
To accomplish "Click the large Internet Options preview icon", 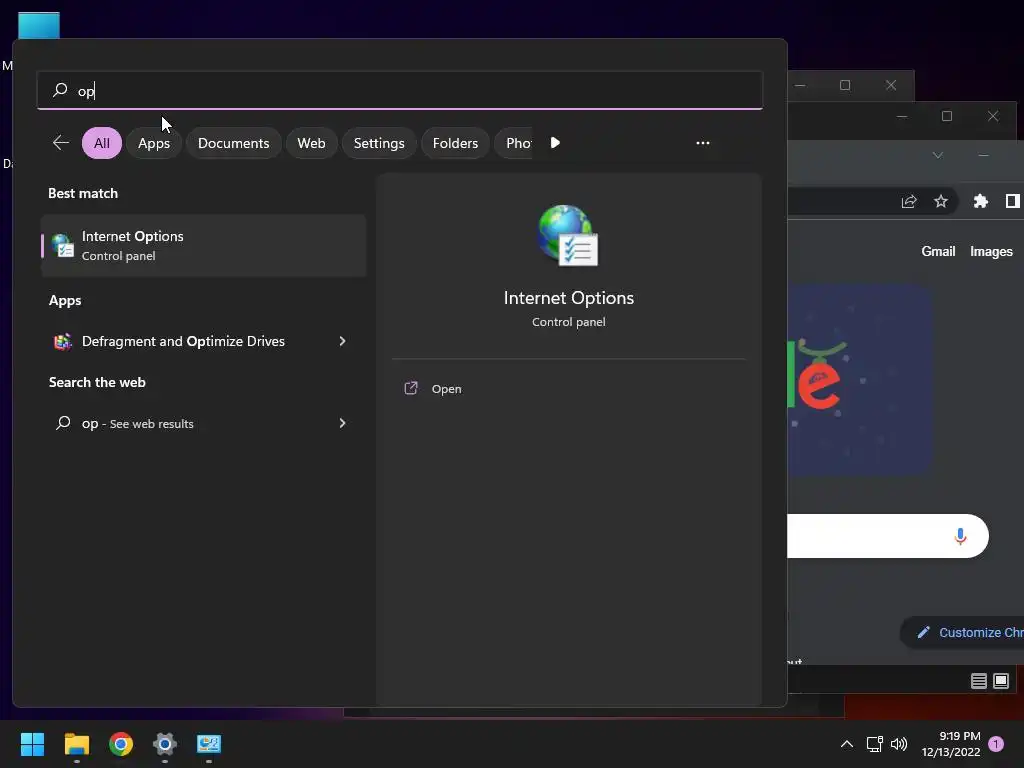I will tap(568, 235).
